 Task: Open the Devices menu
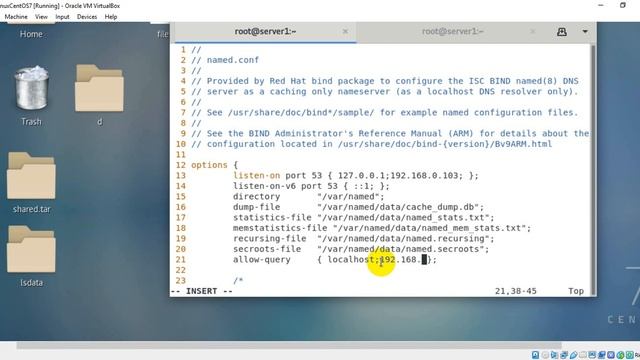(87, 17)
